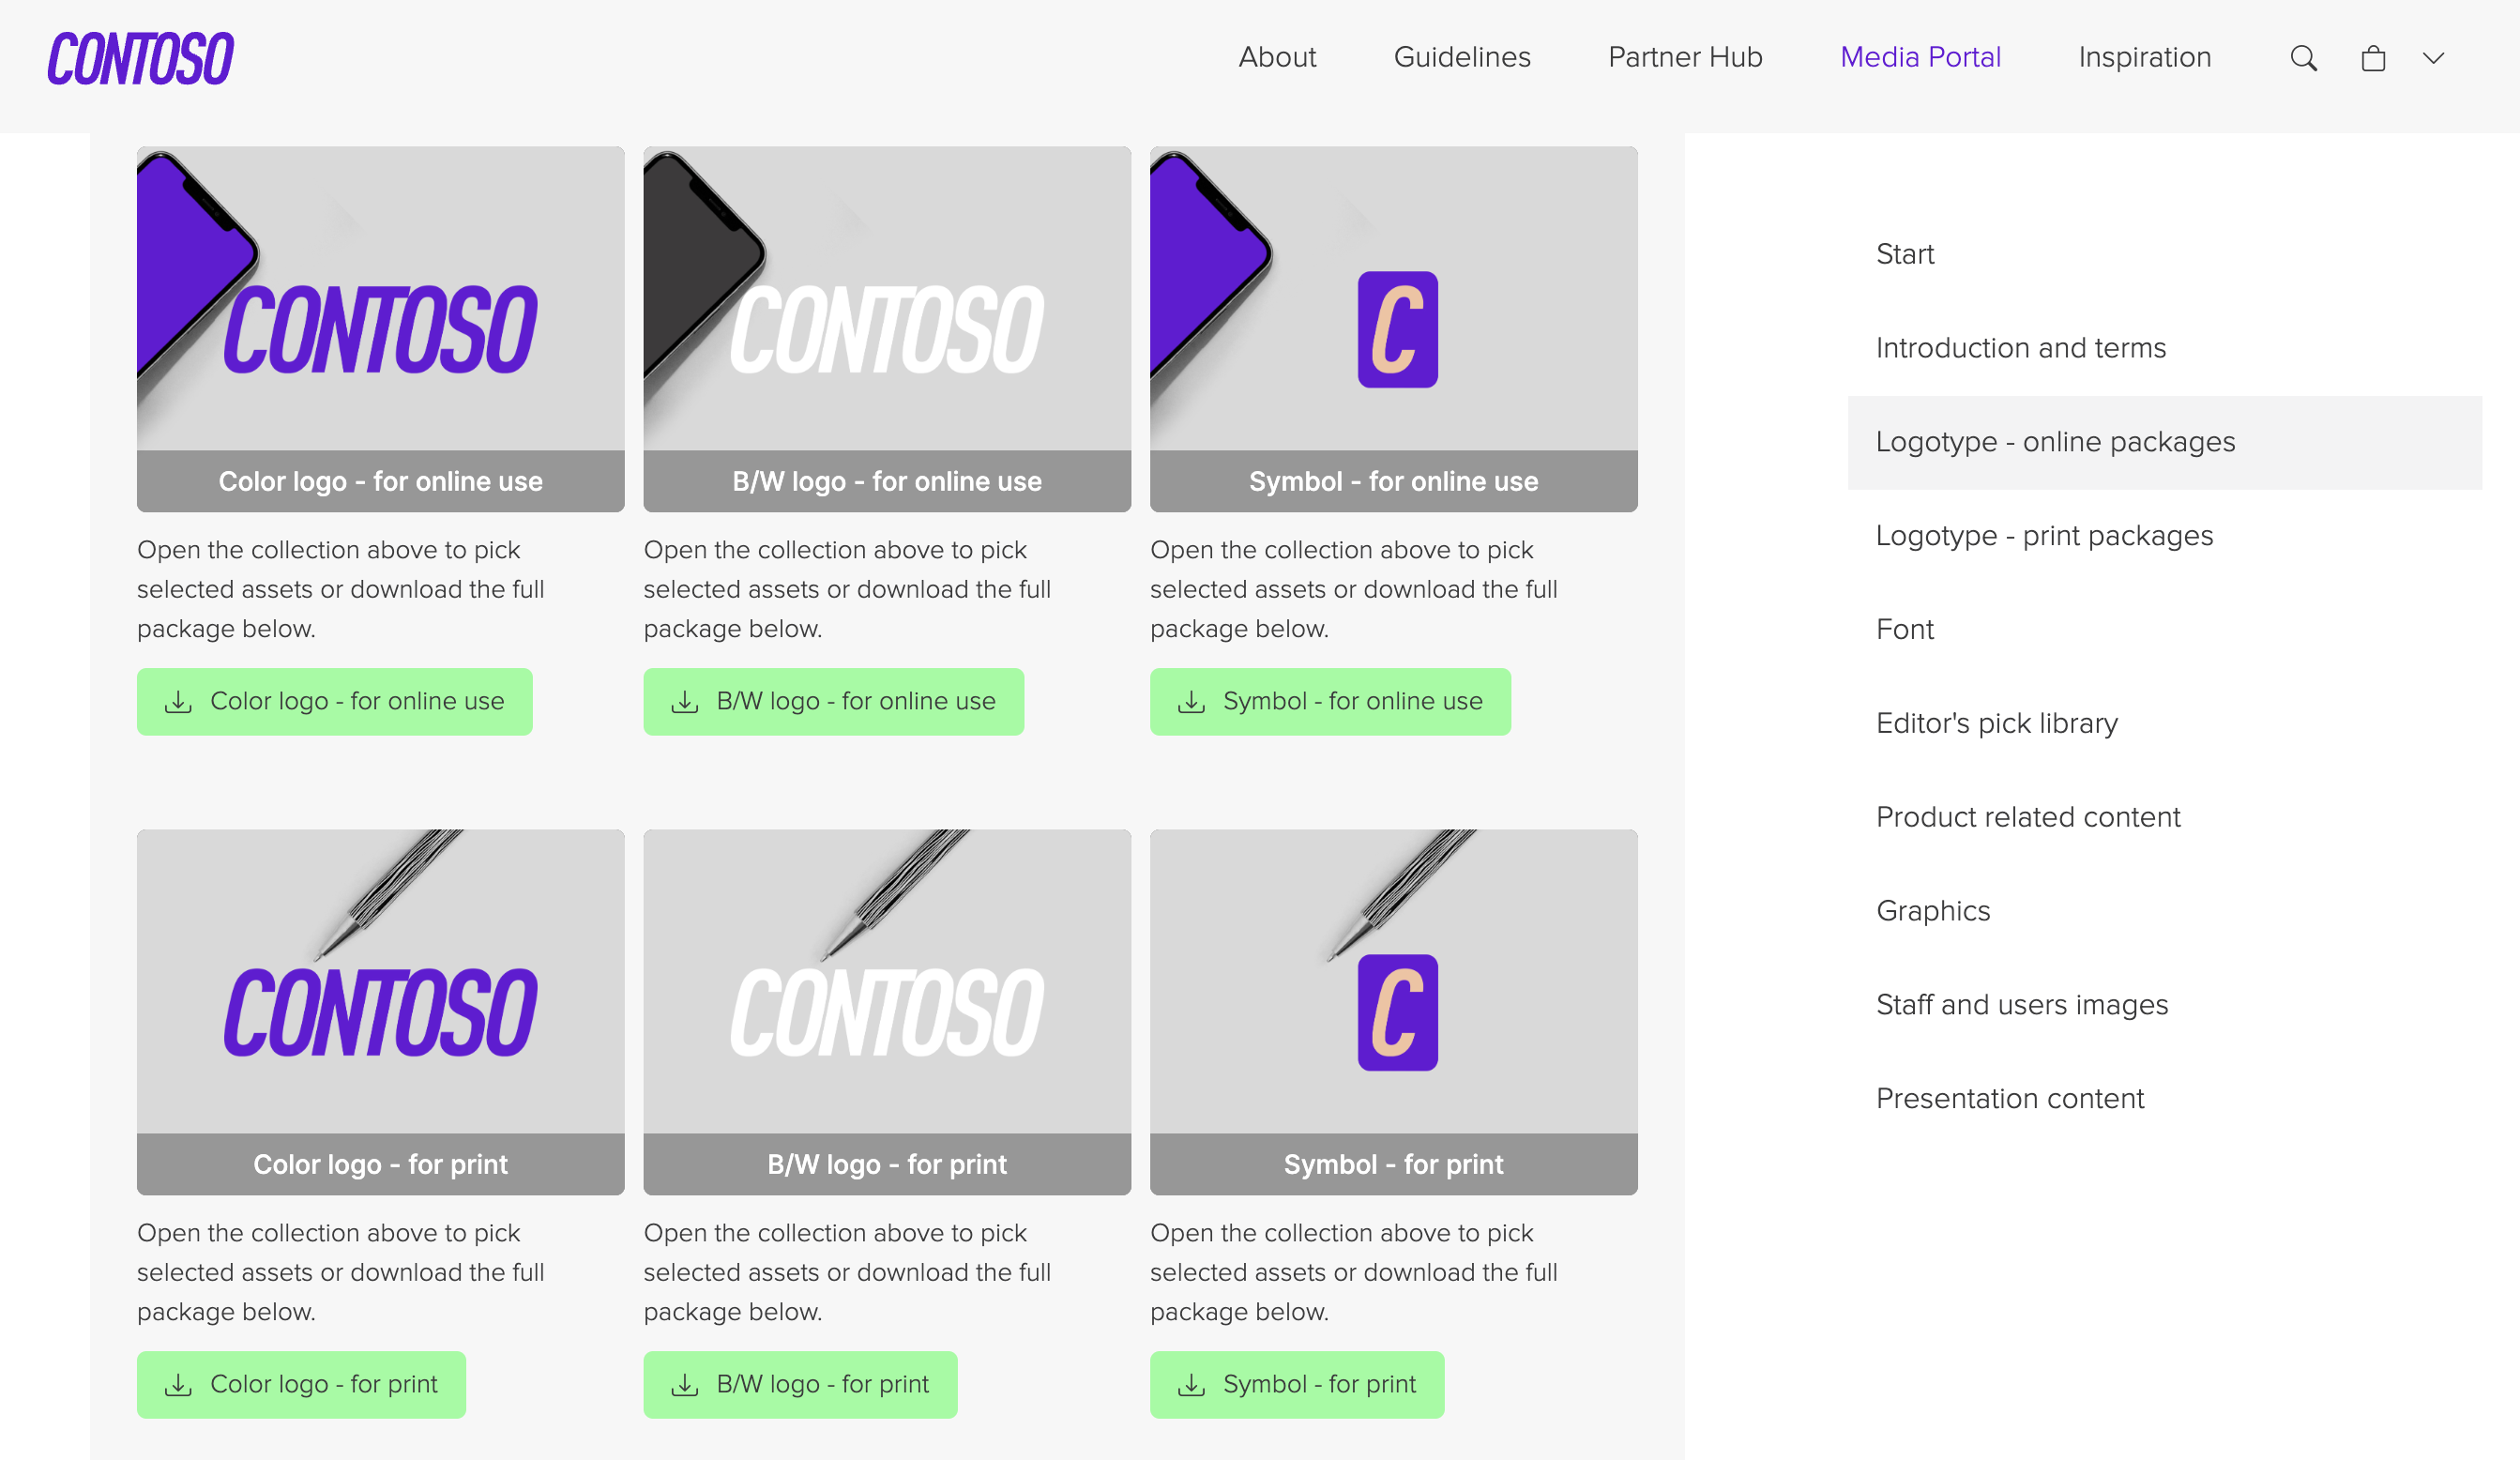The height and width of the screenshot is (1460, 2520).
Task: Select the Media Portal nav tab
Action: (1922, 55)
